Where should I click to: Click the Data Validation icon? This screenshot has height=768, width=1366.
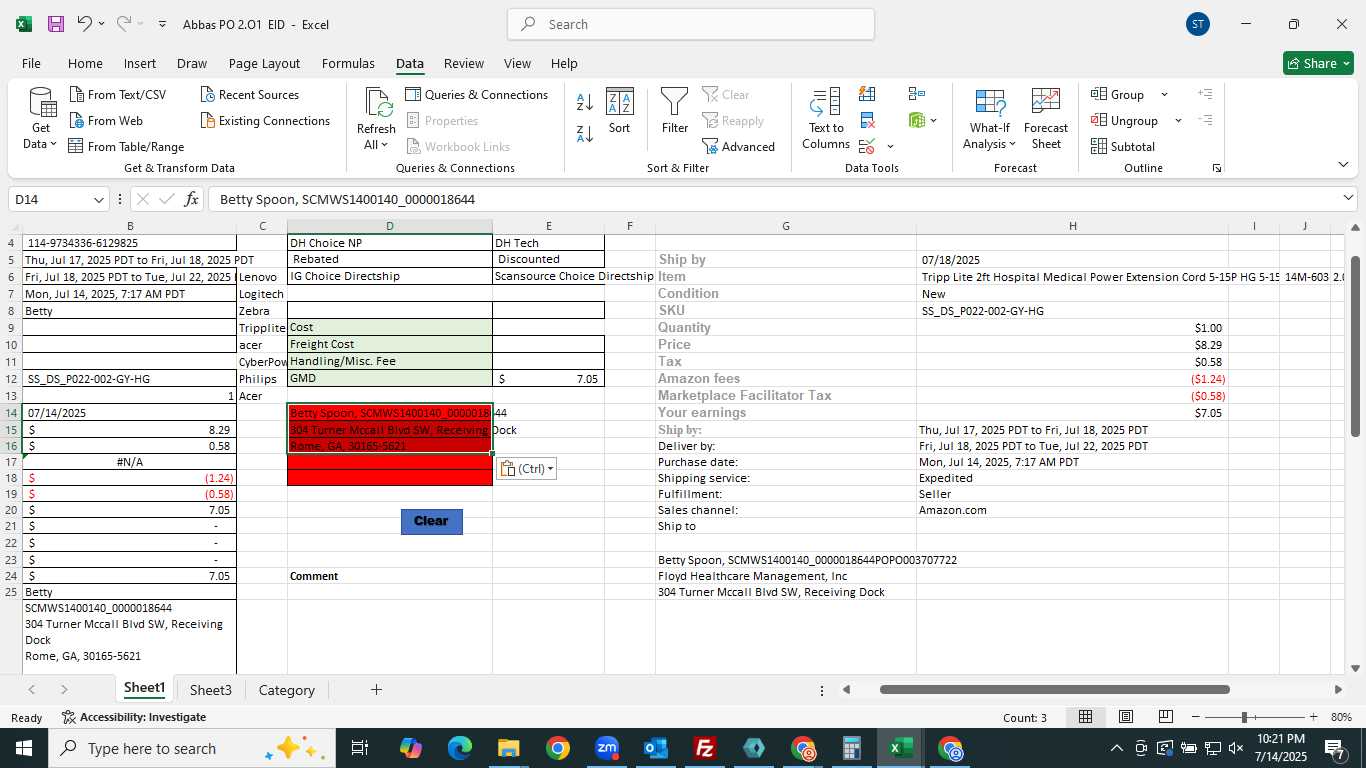[867, 147]
